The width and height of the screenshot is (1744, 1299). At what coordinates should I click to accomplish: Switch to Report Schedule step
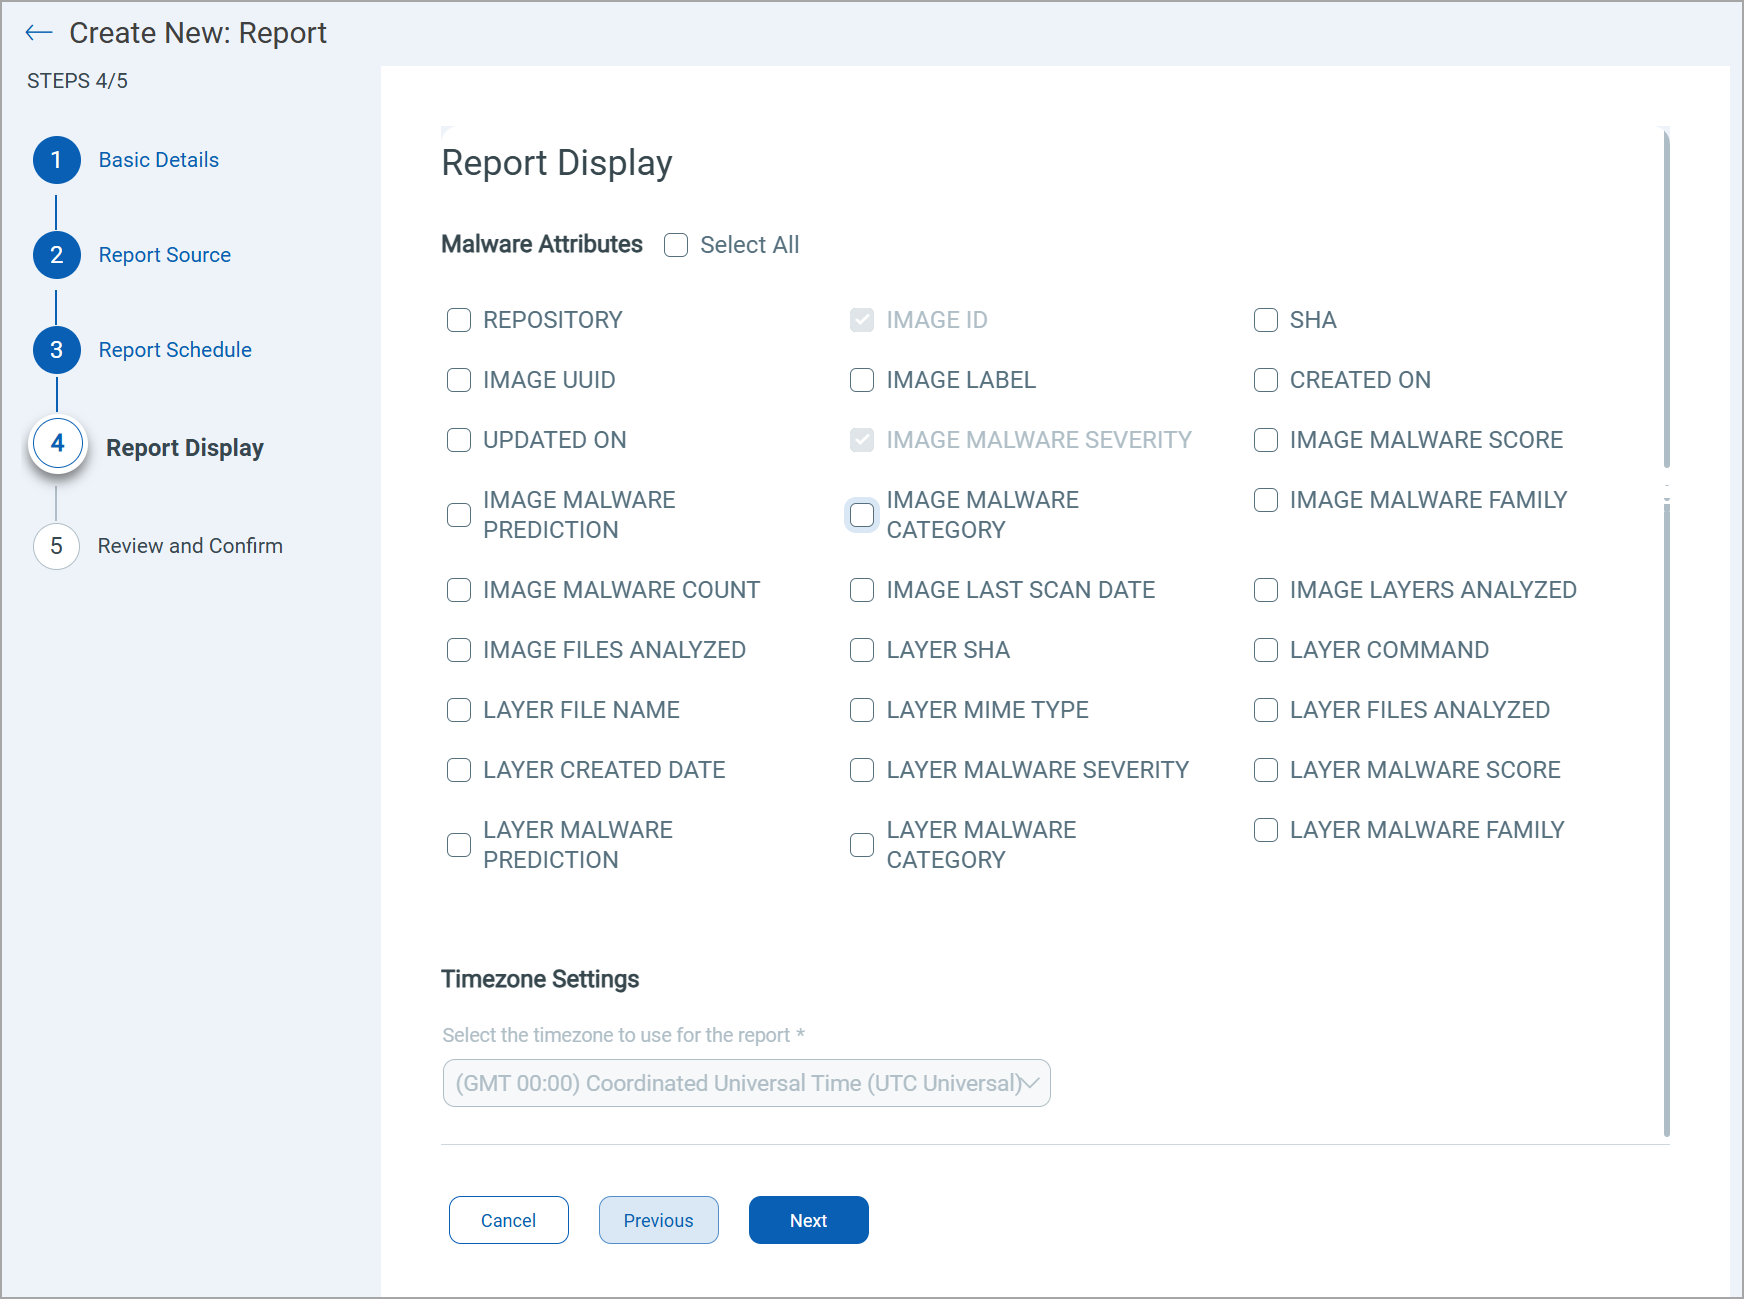(x=175, y=350)
